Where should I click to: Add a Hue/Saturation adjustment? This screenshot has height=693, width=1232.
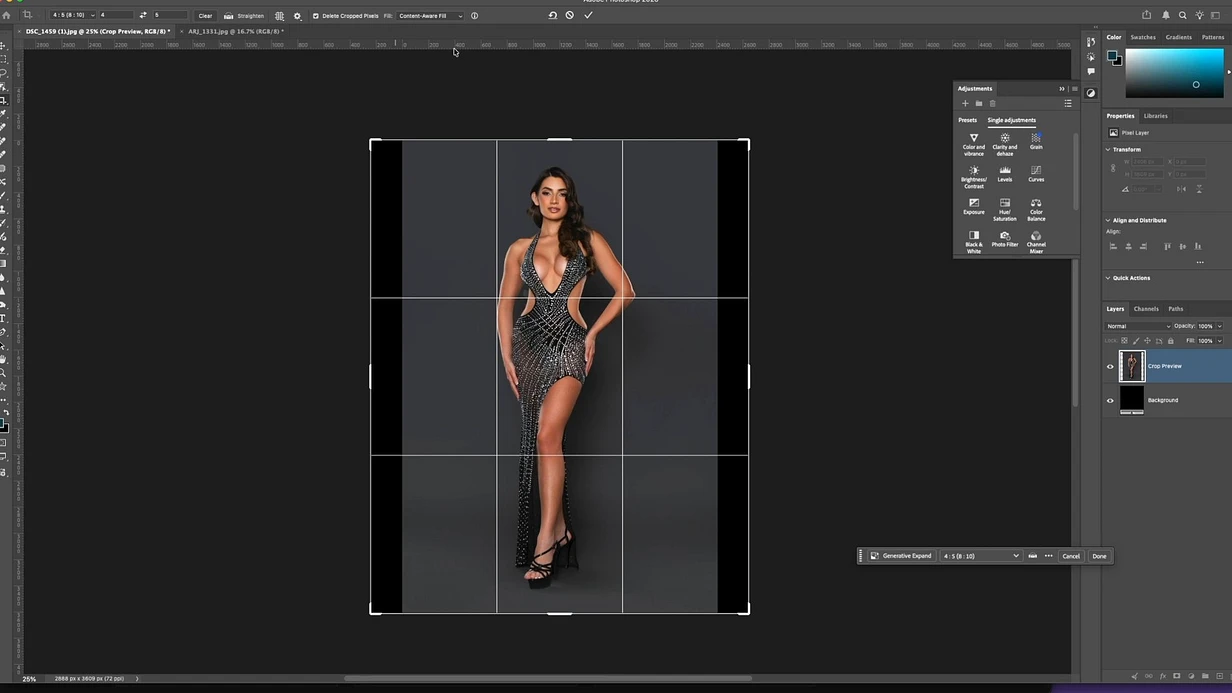tap(1005, 210)
